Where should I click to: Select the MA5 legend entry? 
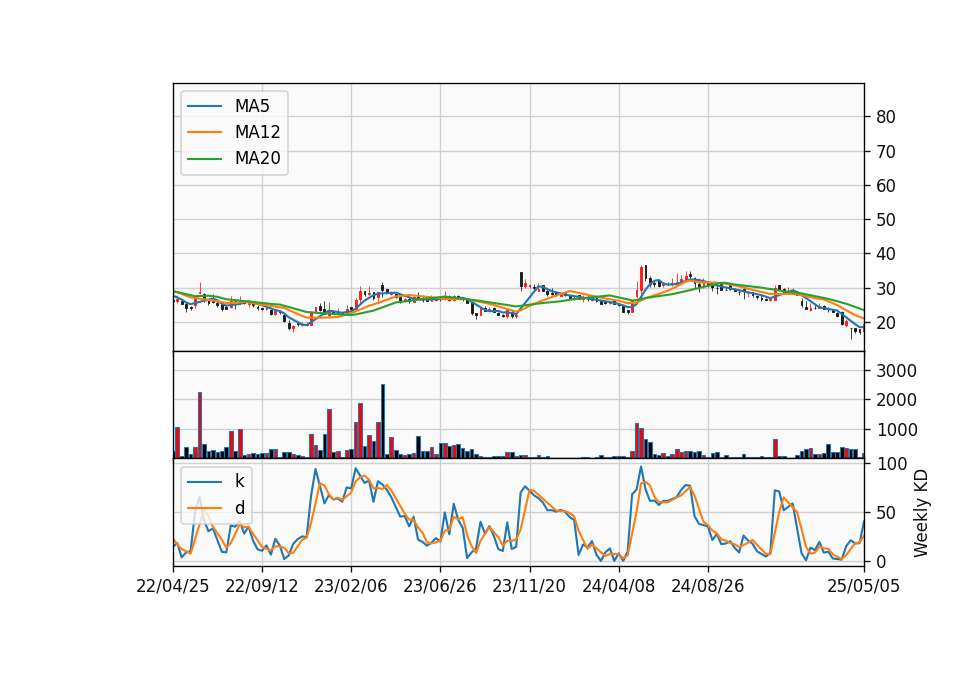(234, 106)
